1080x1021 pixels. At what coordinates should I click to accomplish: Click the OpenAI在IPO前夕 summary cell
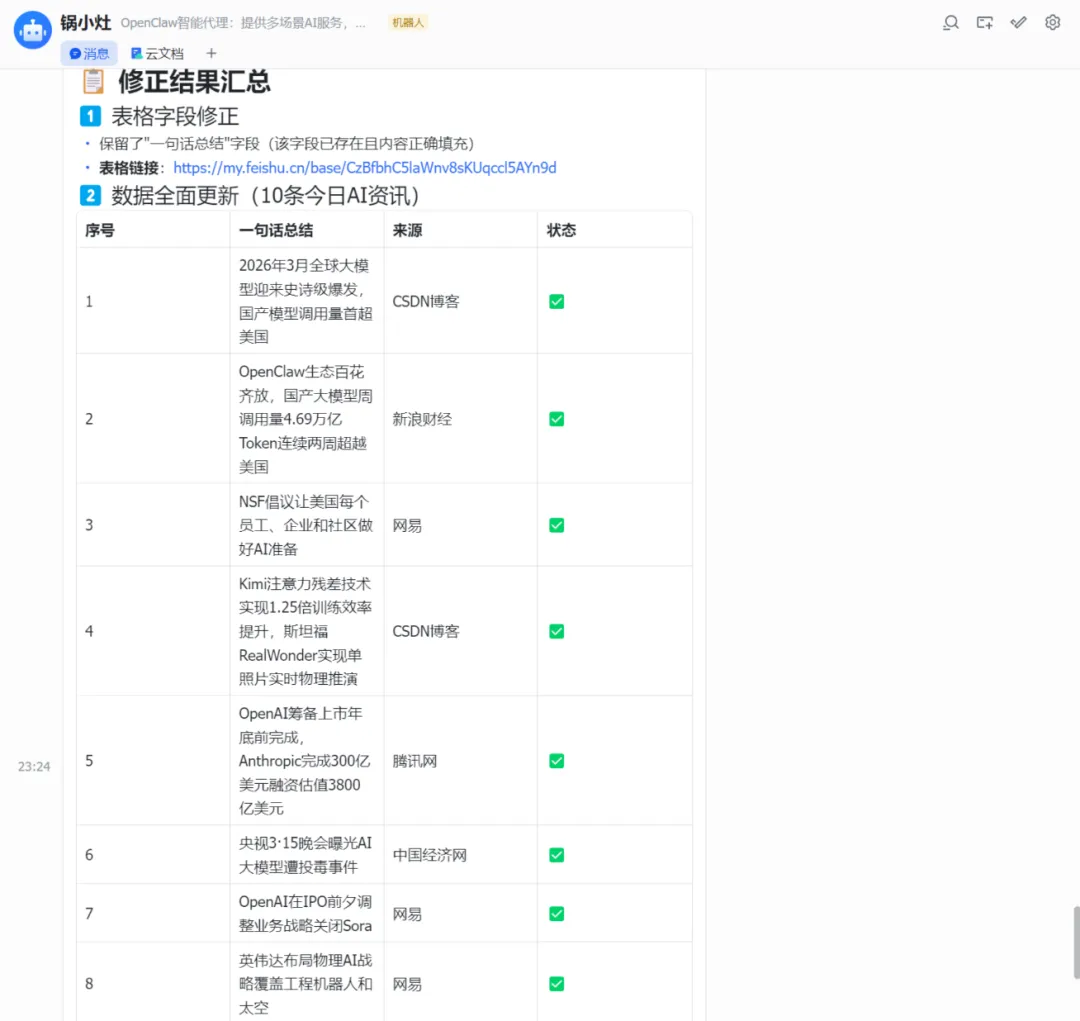tap(306, 914)
